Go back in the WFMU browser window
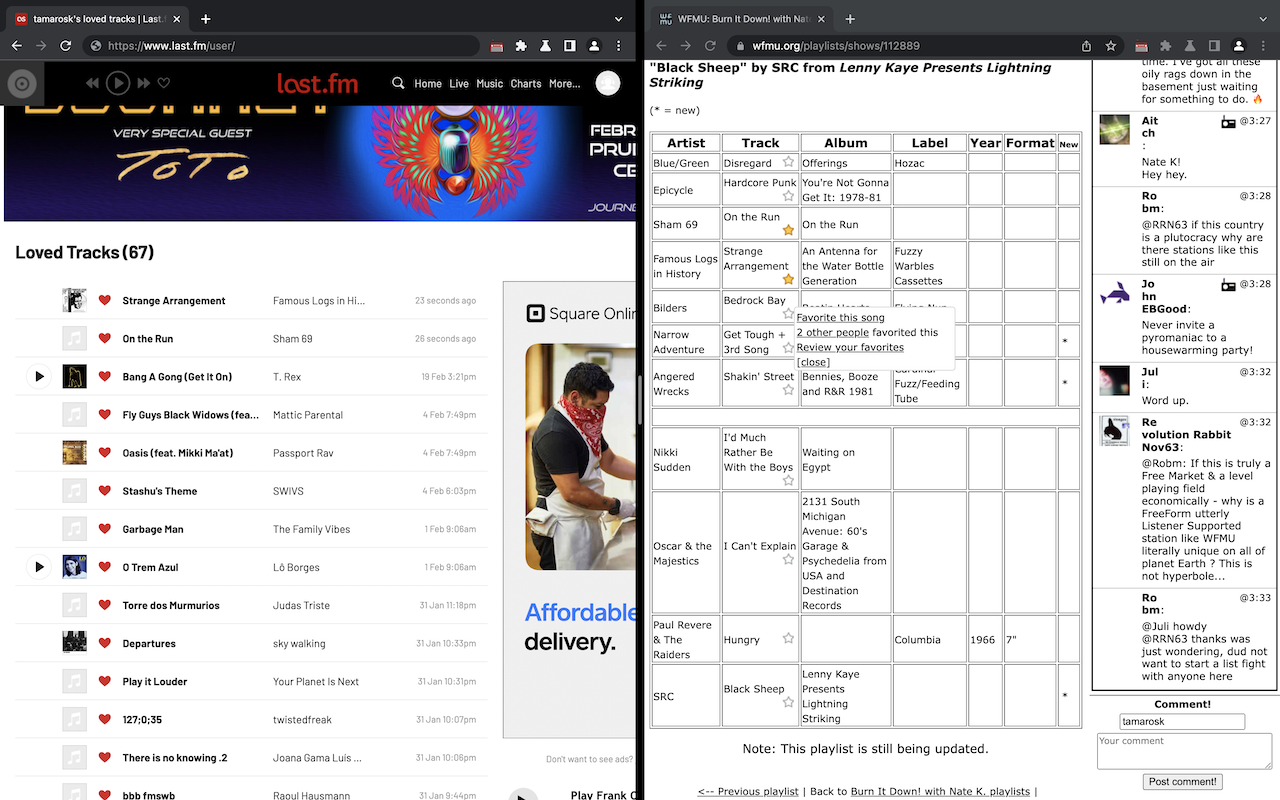Viewport: 1280px width, 800px height. pyautogui.click(x=661, y=45)
